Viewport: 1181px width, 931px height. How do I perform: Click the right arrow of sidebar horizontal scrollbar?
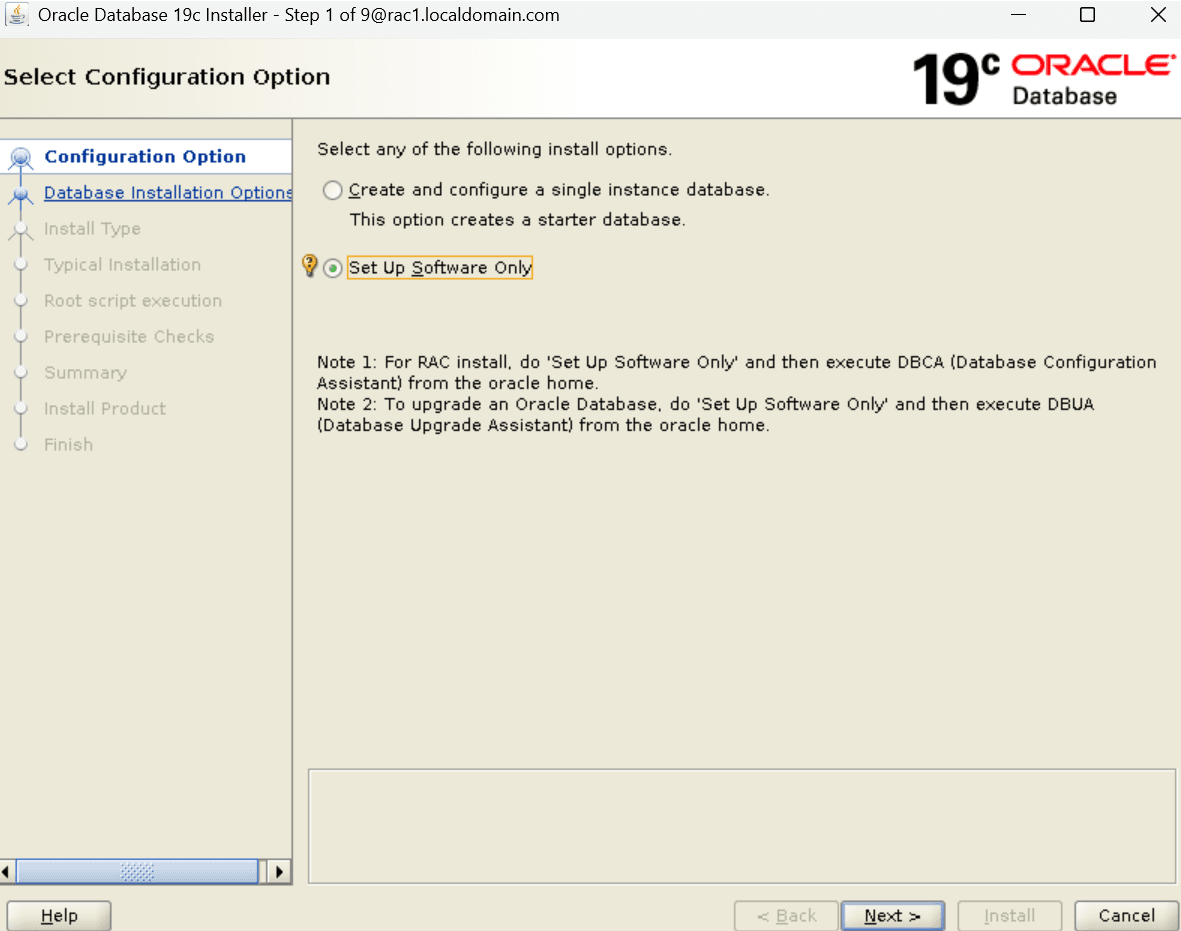(279, 871)
